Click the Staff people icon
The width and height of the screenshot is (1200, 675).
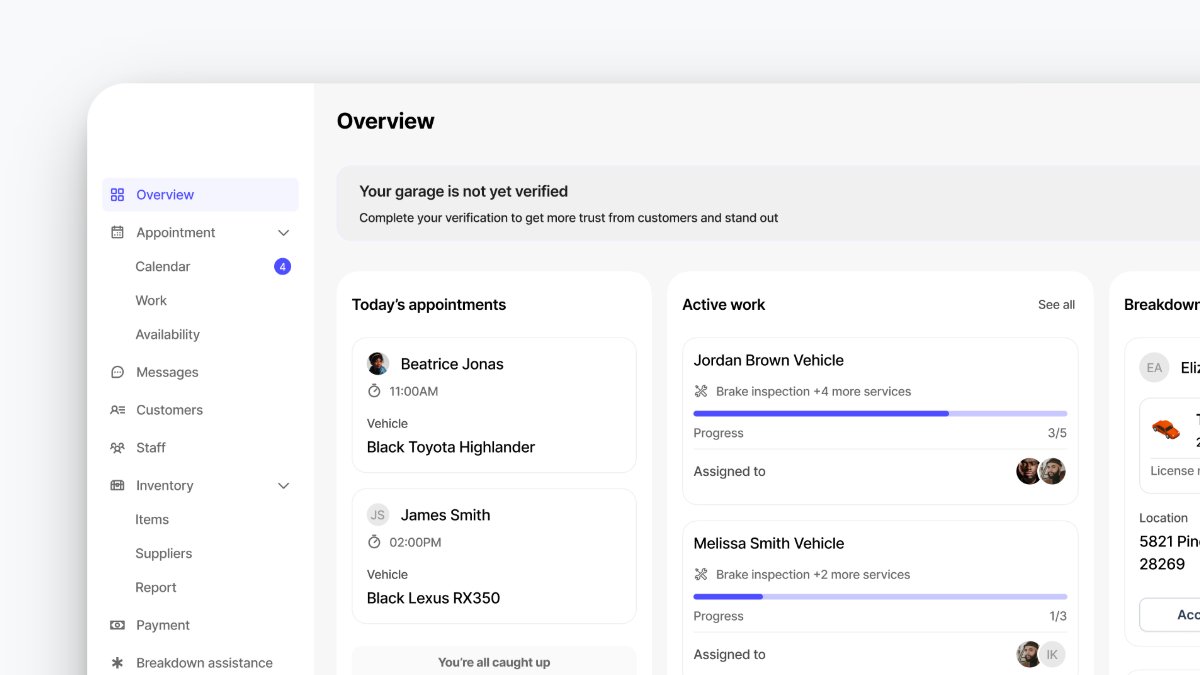pos(117,448)
